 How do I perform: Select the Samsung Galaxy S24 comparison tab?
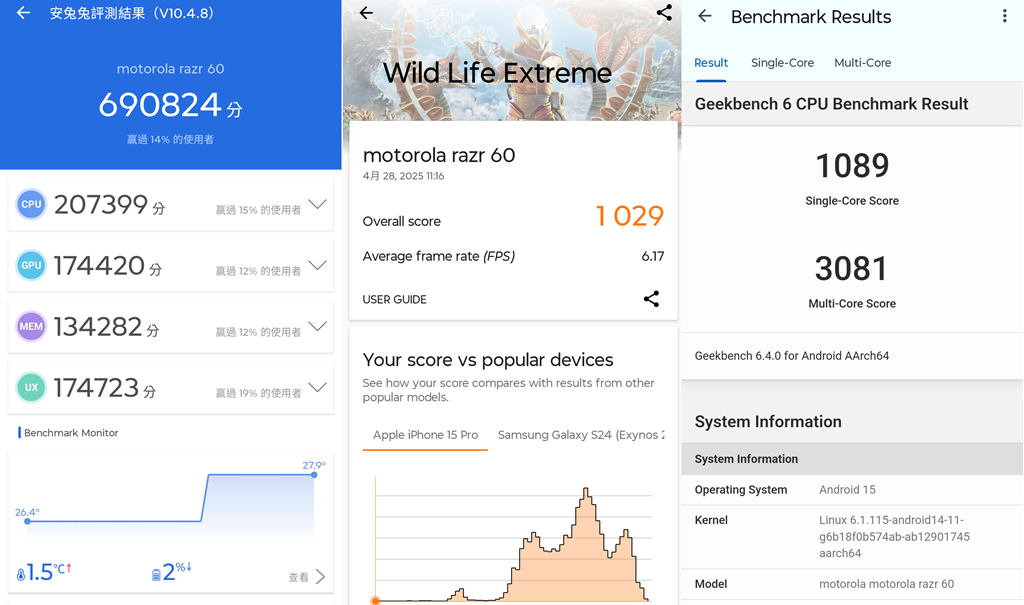coord(578,435)
